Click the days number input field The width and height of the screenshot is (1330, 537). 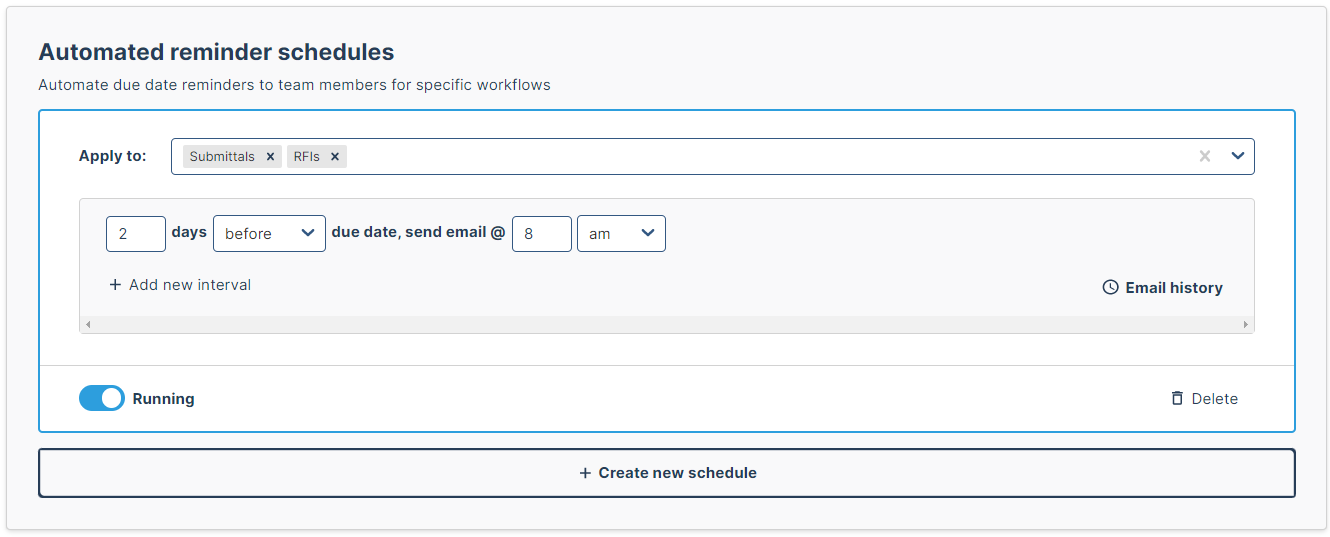click(x=136, y=233)
